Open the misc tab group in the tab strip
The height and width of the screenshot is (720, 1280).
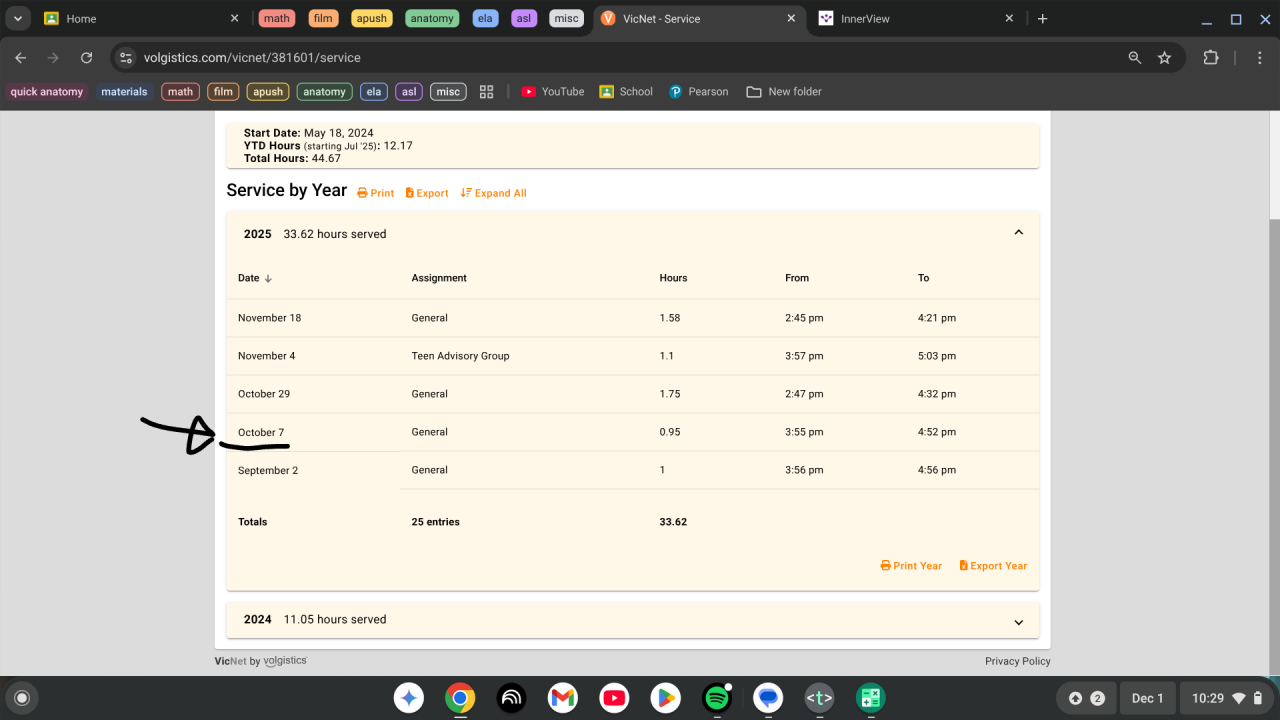pos(566,18)
